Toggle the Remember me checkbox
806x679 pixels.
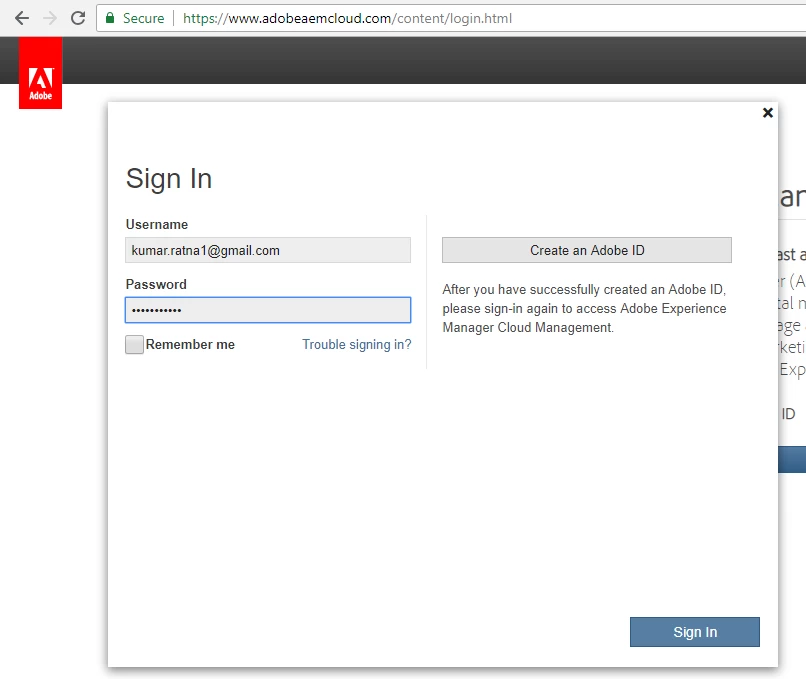(x=134, y=344)
